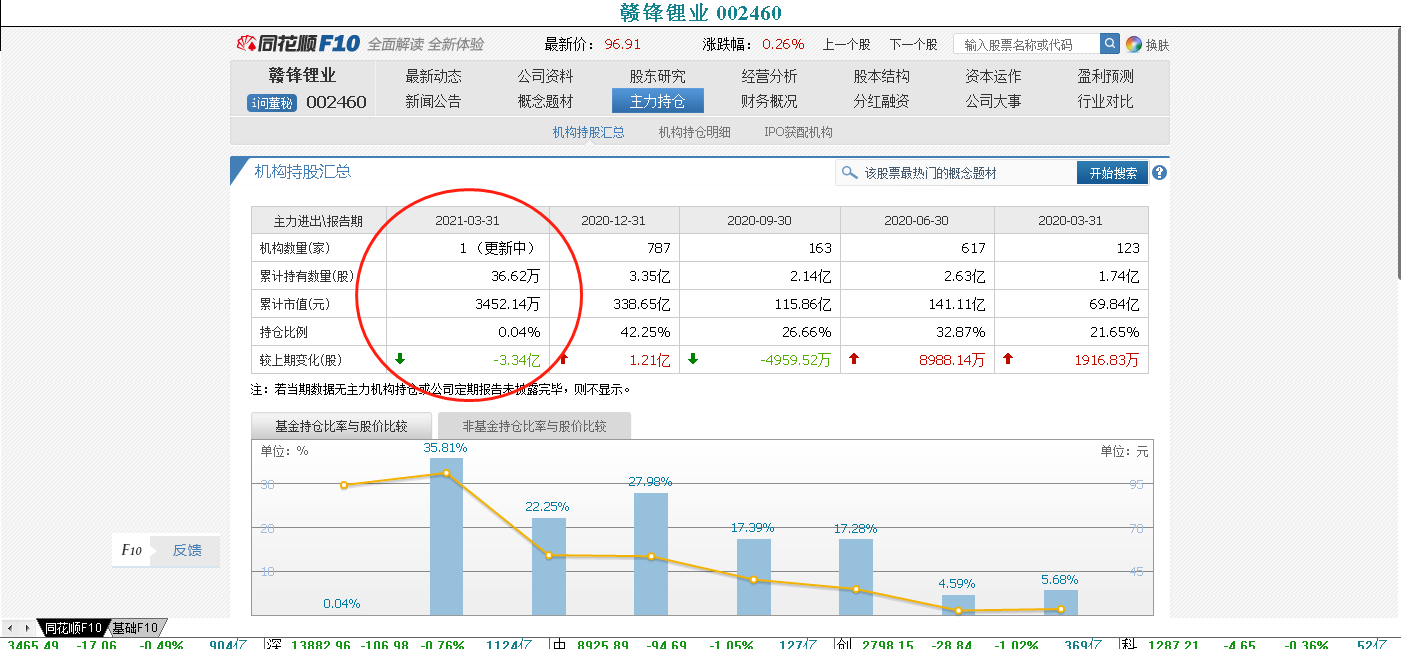Click the 赣锋锂业 stock name in header
1401x649 pixels.
coord(302,76)
